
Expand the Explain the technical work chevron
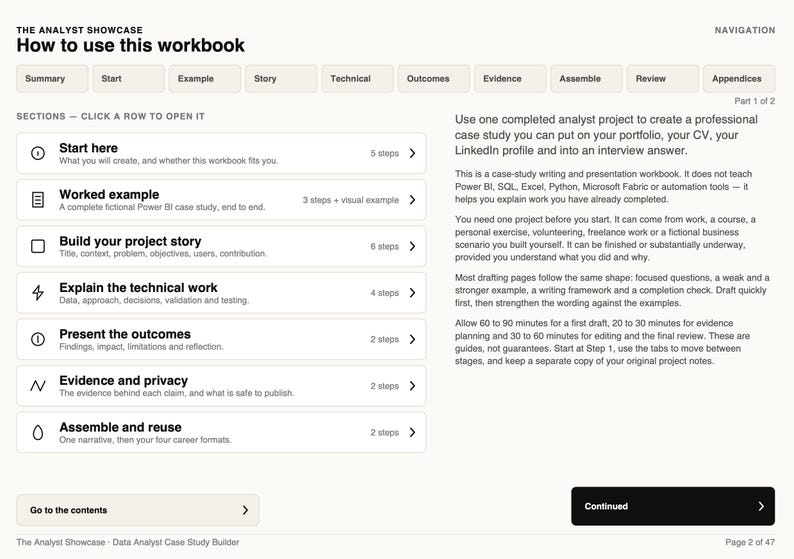[x=412, y=293]
